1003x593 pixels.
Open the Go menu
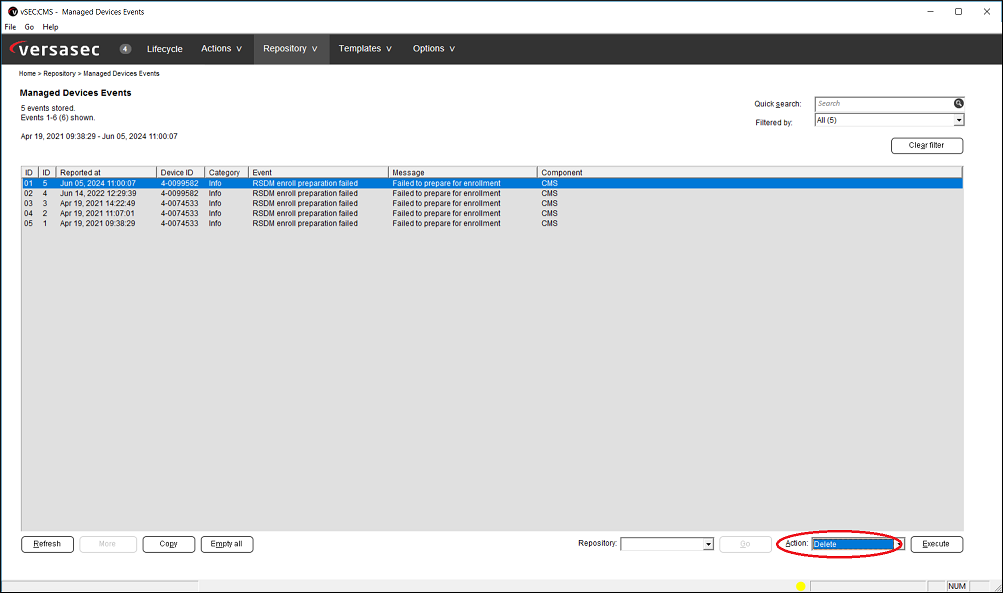[29, 27]
